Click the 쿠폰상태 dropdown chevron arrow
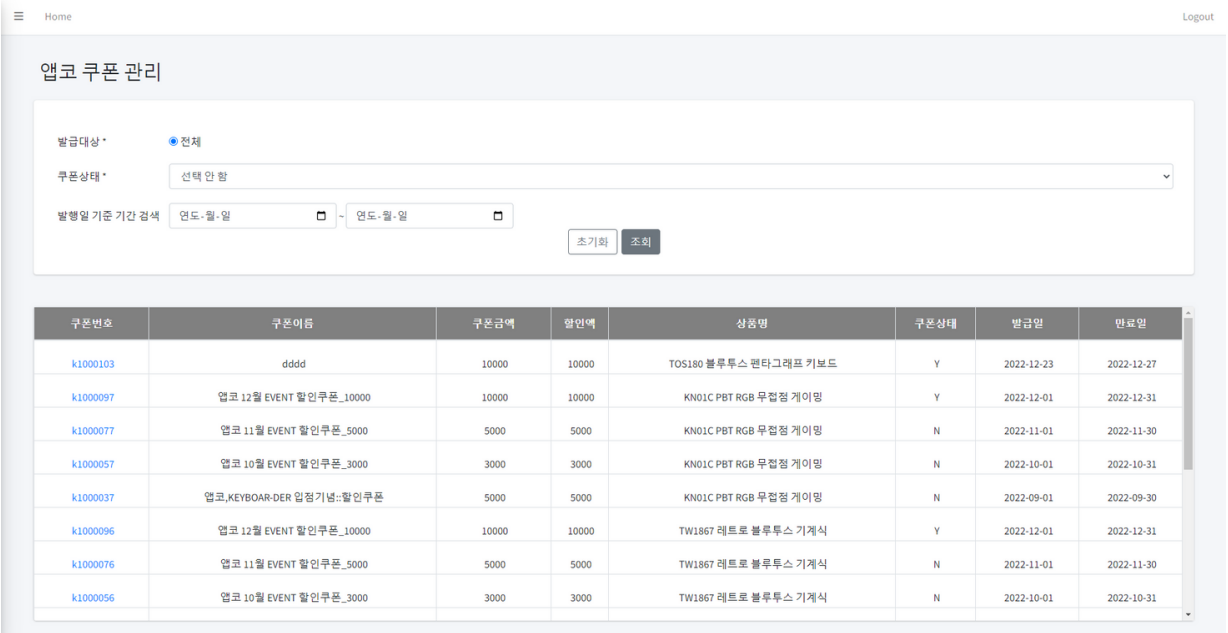This screenshot has height=633, width=1228. pyautogui.click(x=1166, y=176)
